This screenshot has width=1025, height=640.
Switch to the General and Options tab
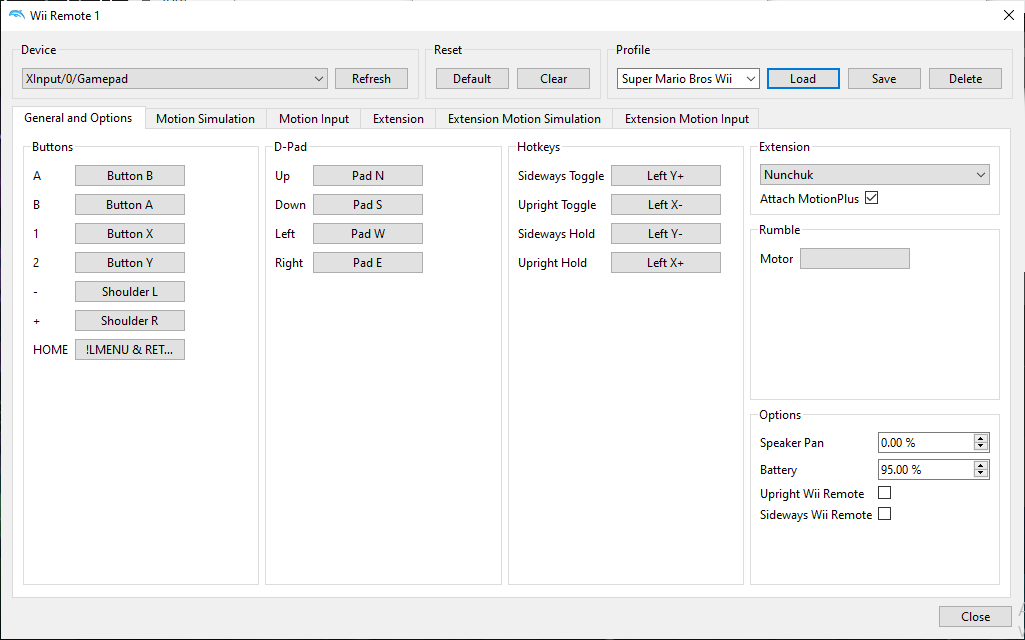coord(78,118)
